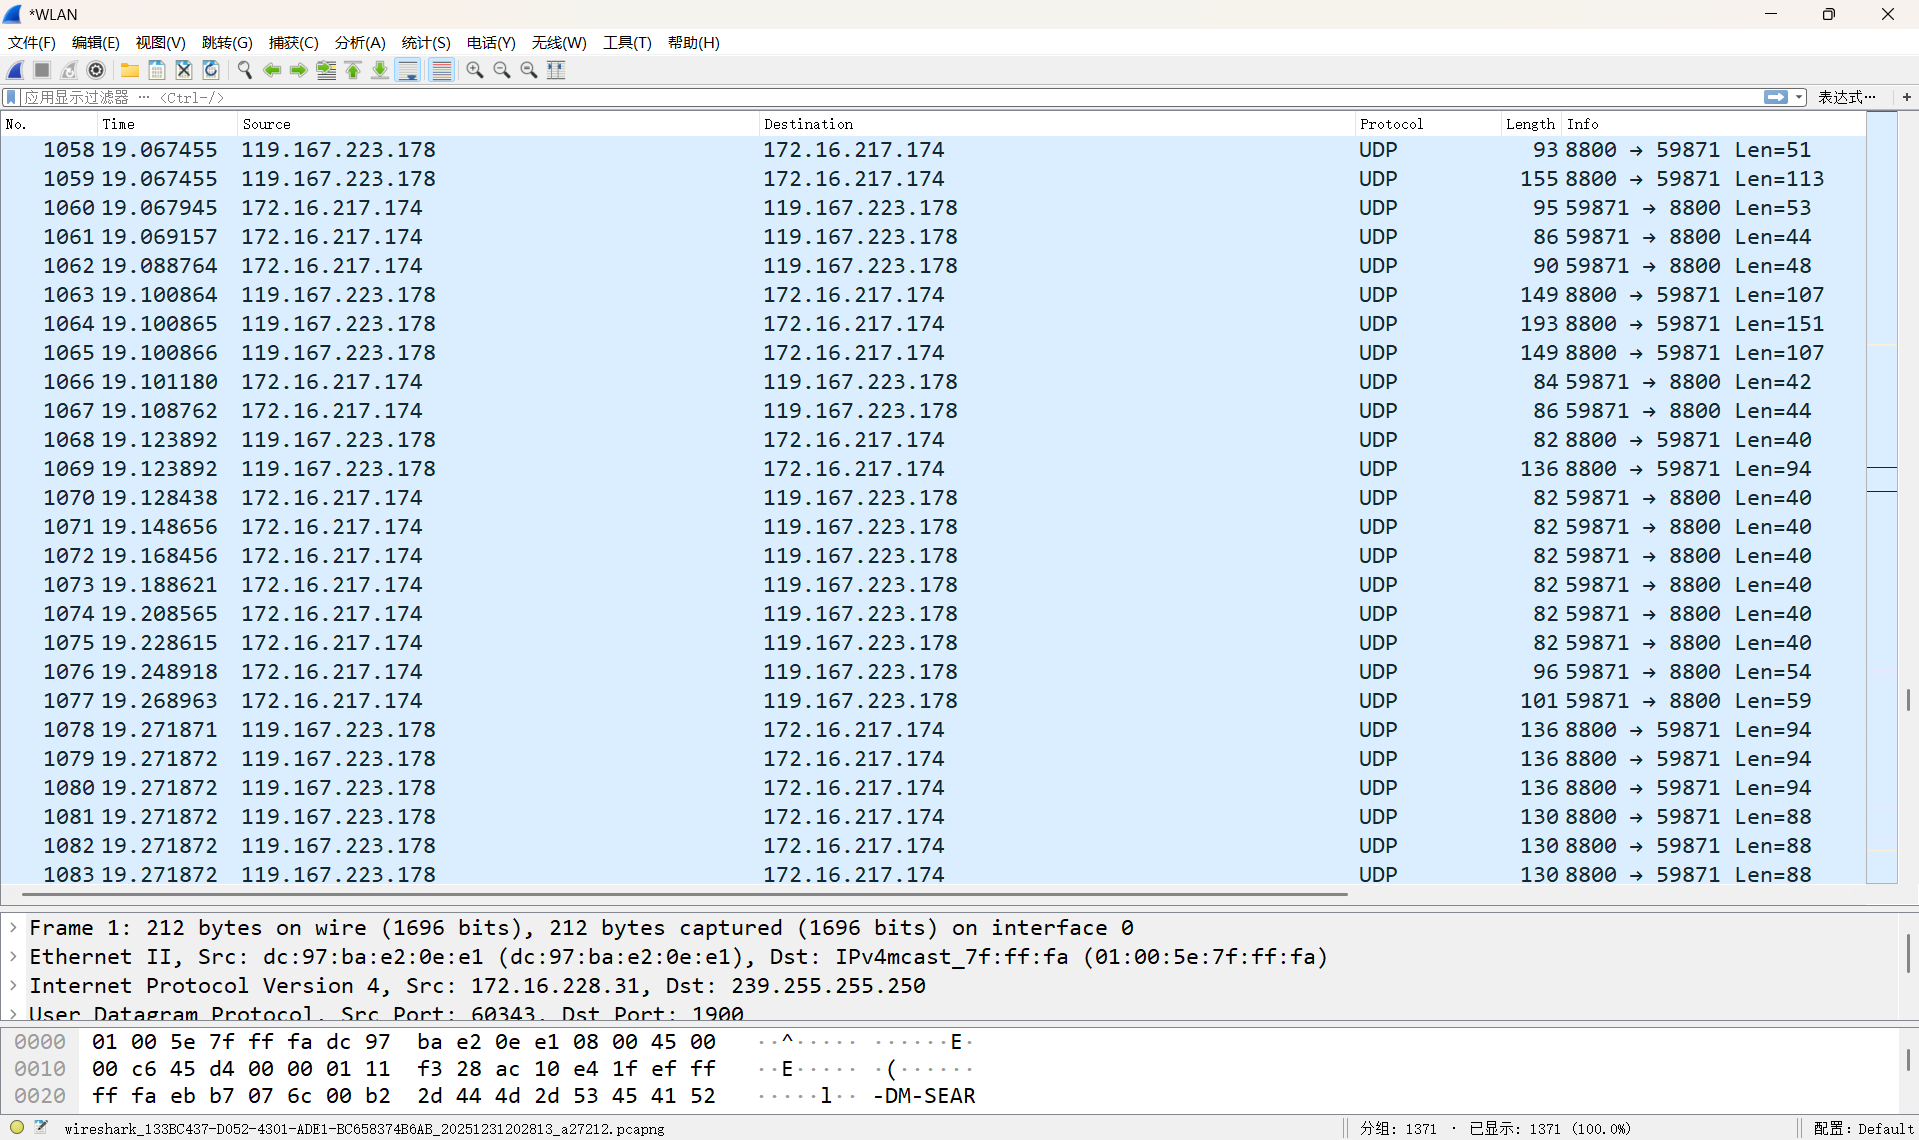Save this capture file
The width and height of the screenshot is (1919, 1140).
157,70
